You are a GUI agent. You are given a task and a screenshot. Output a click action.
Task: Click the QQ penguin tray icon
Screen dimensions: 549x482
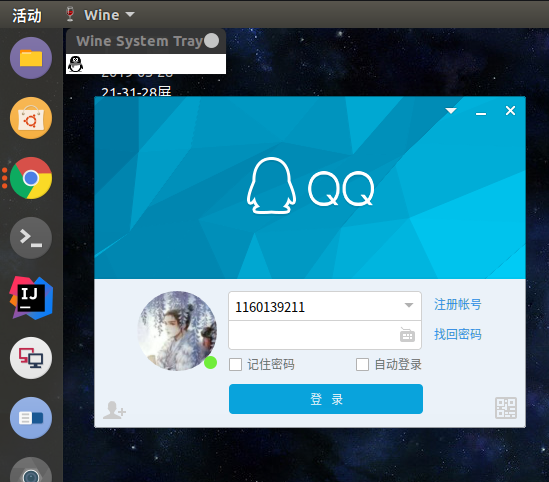pyautogui.click(x=75, y=64)
